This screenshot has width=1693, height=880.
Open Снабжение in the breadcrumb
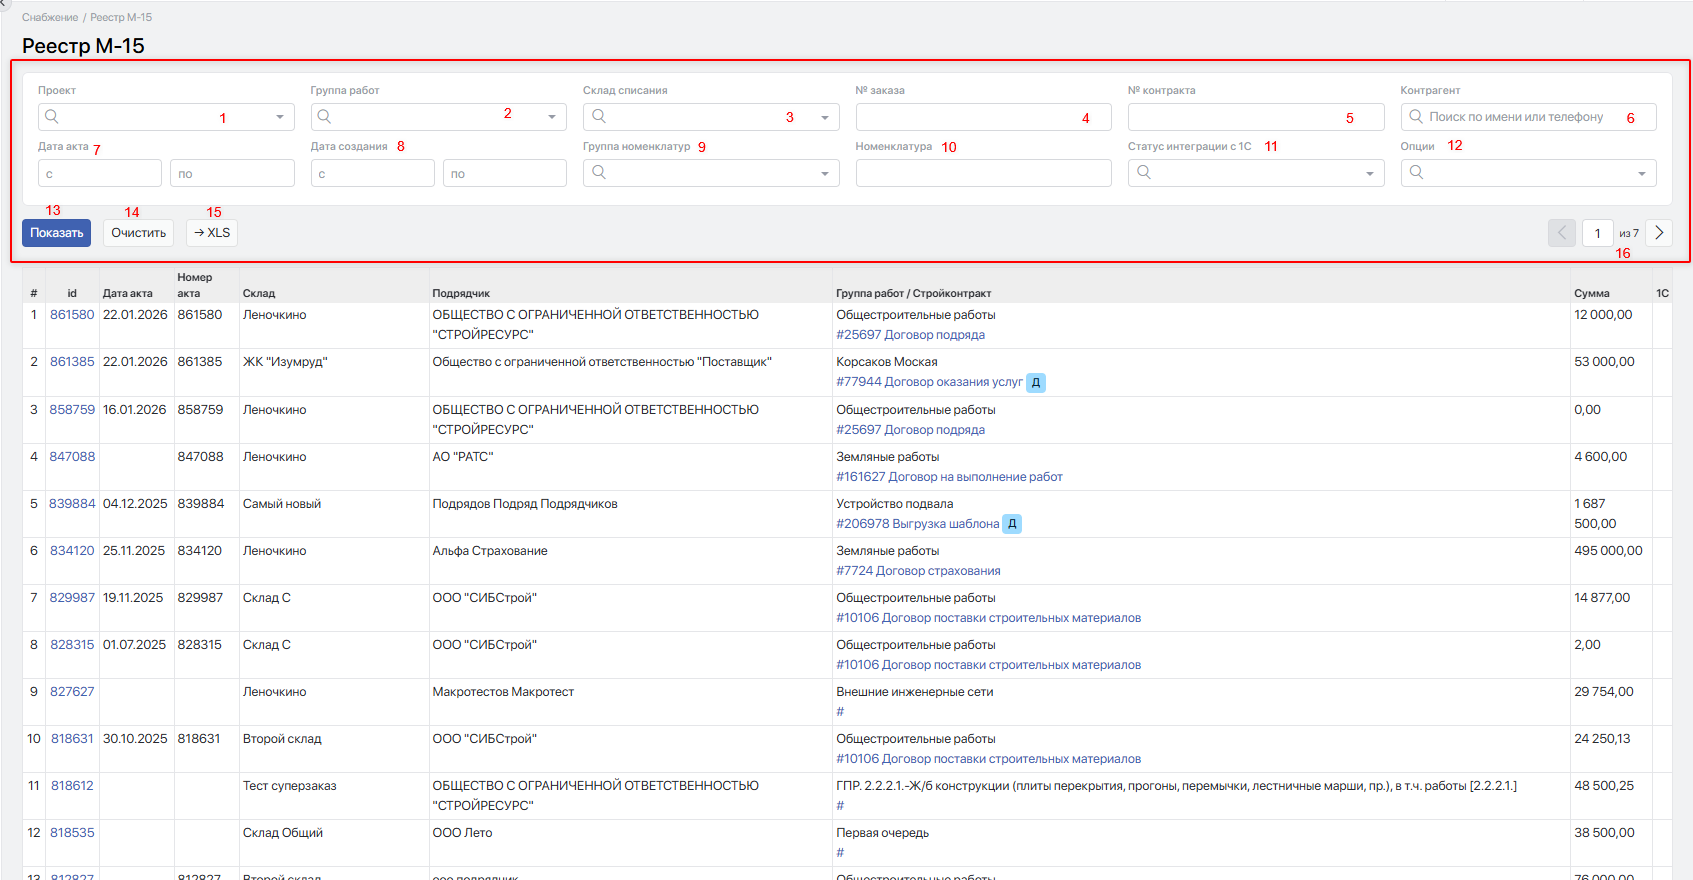pos(50,17)
